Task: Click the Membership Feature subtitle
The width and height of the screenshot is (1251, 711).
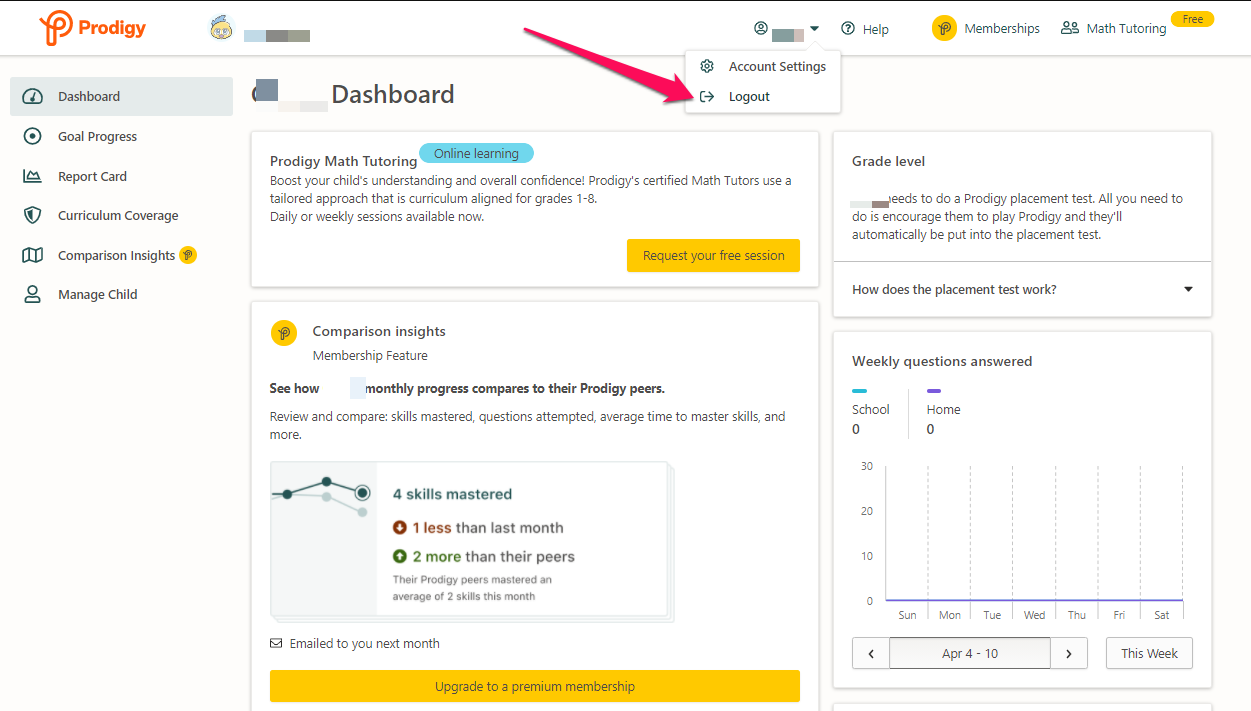Action: (370, 355)
